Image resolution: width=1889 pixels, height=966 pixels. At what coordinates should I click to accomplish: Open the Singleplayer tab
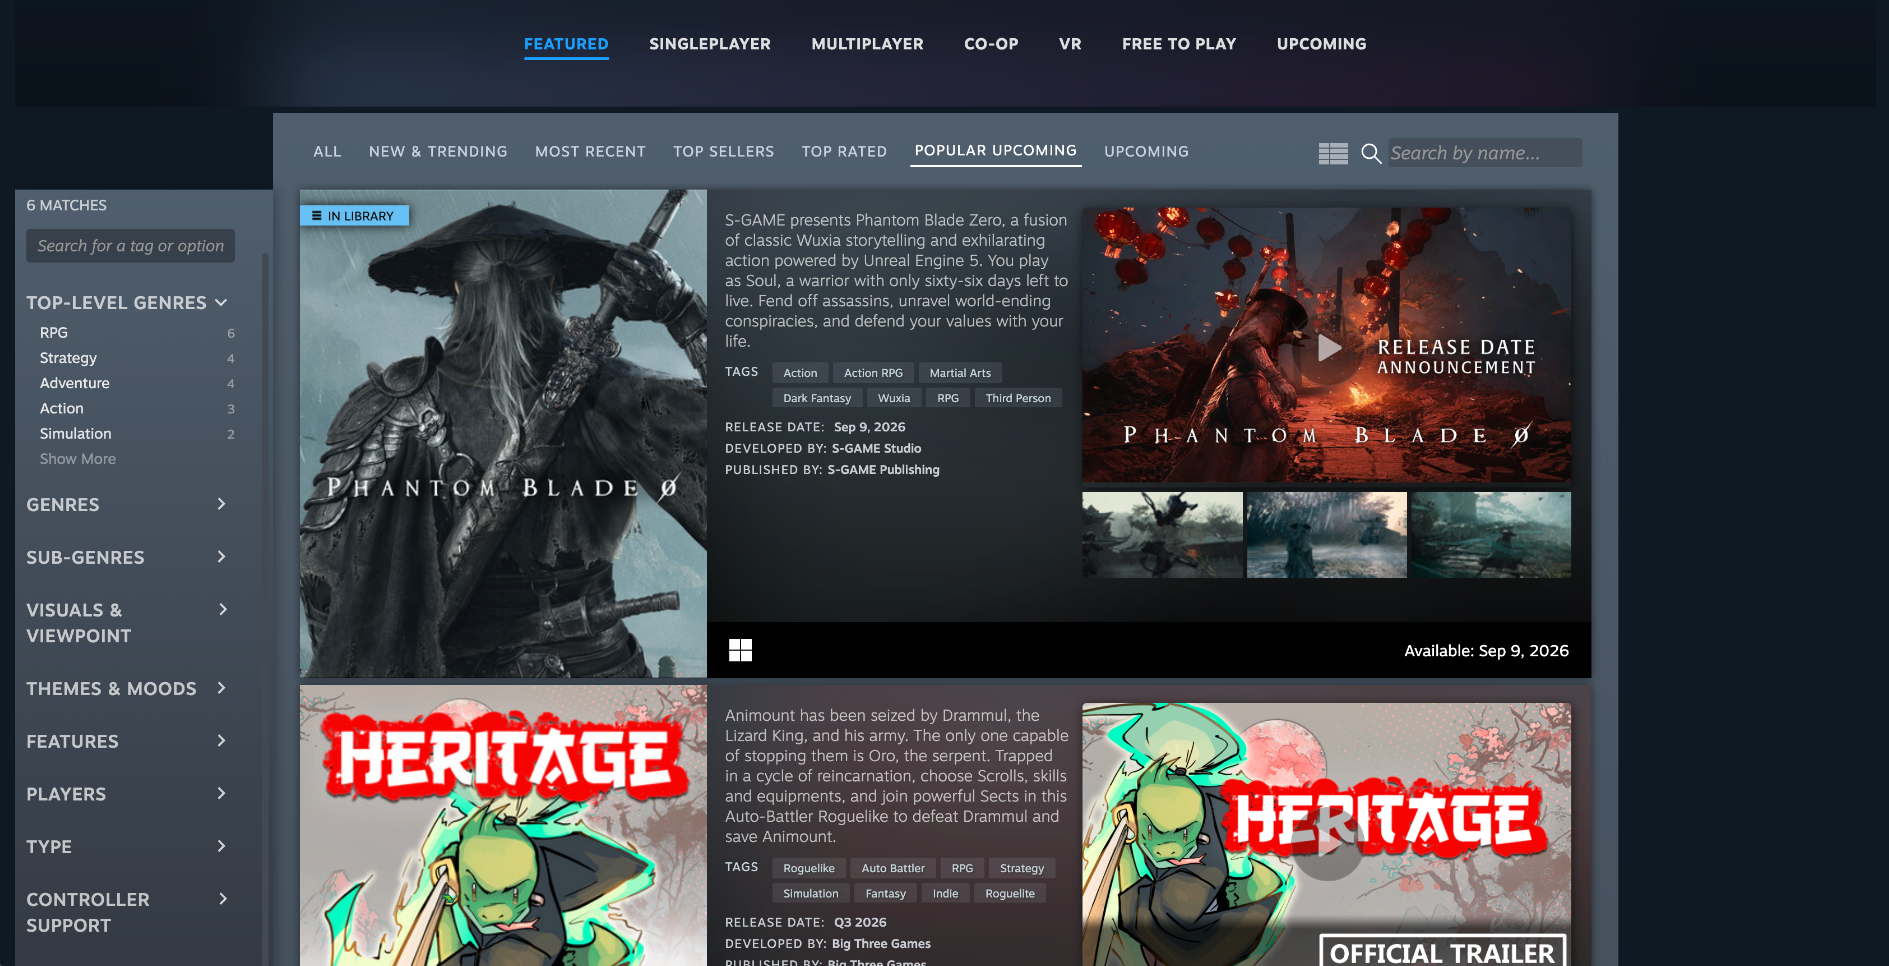(x=710, y=44)
